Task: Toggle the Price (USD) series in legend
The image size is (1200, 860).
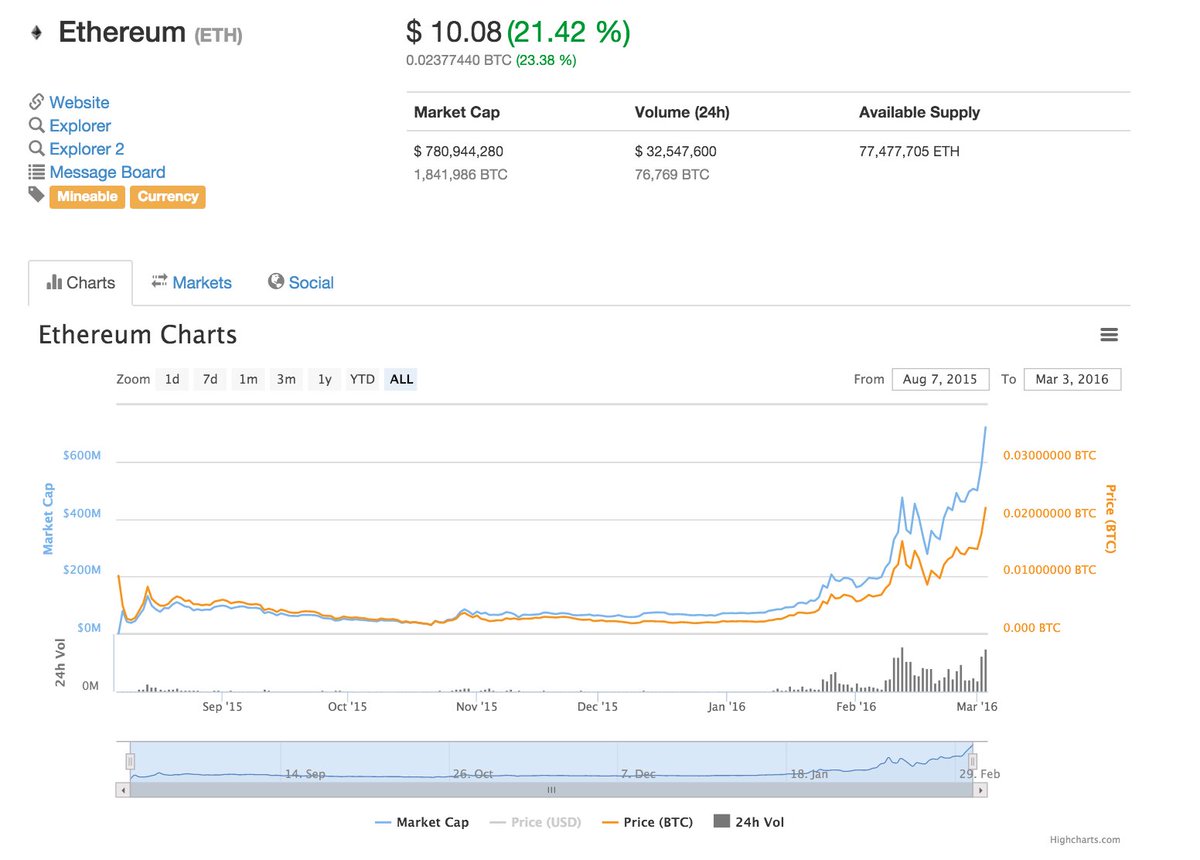Action: pos(537,822)
